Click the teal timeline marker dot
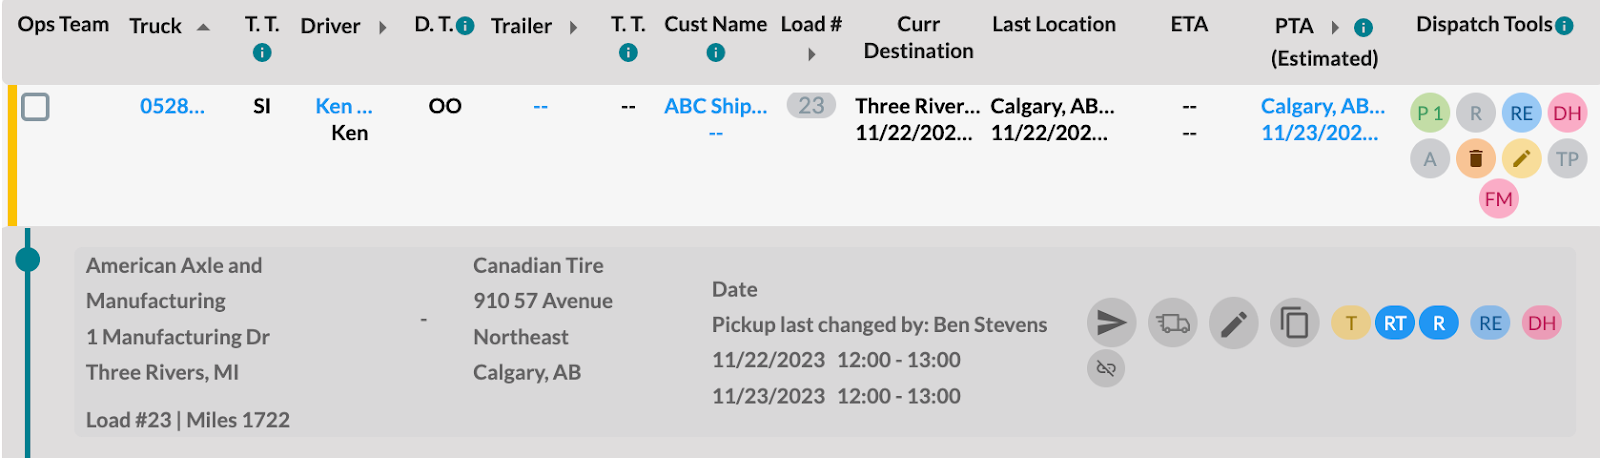 point(28,260)
